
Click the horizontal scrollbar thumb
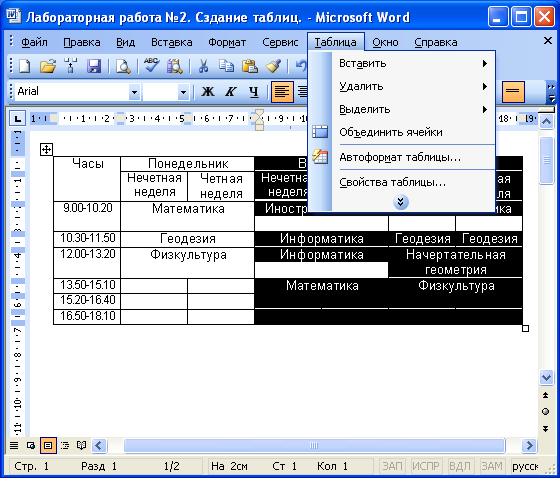coord(314,445)
